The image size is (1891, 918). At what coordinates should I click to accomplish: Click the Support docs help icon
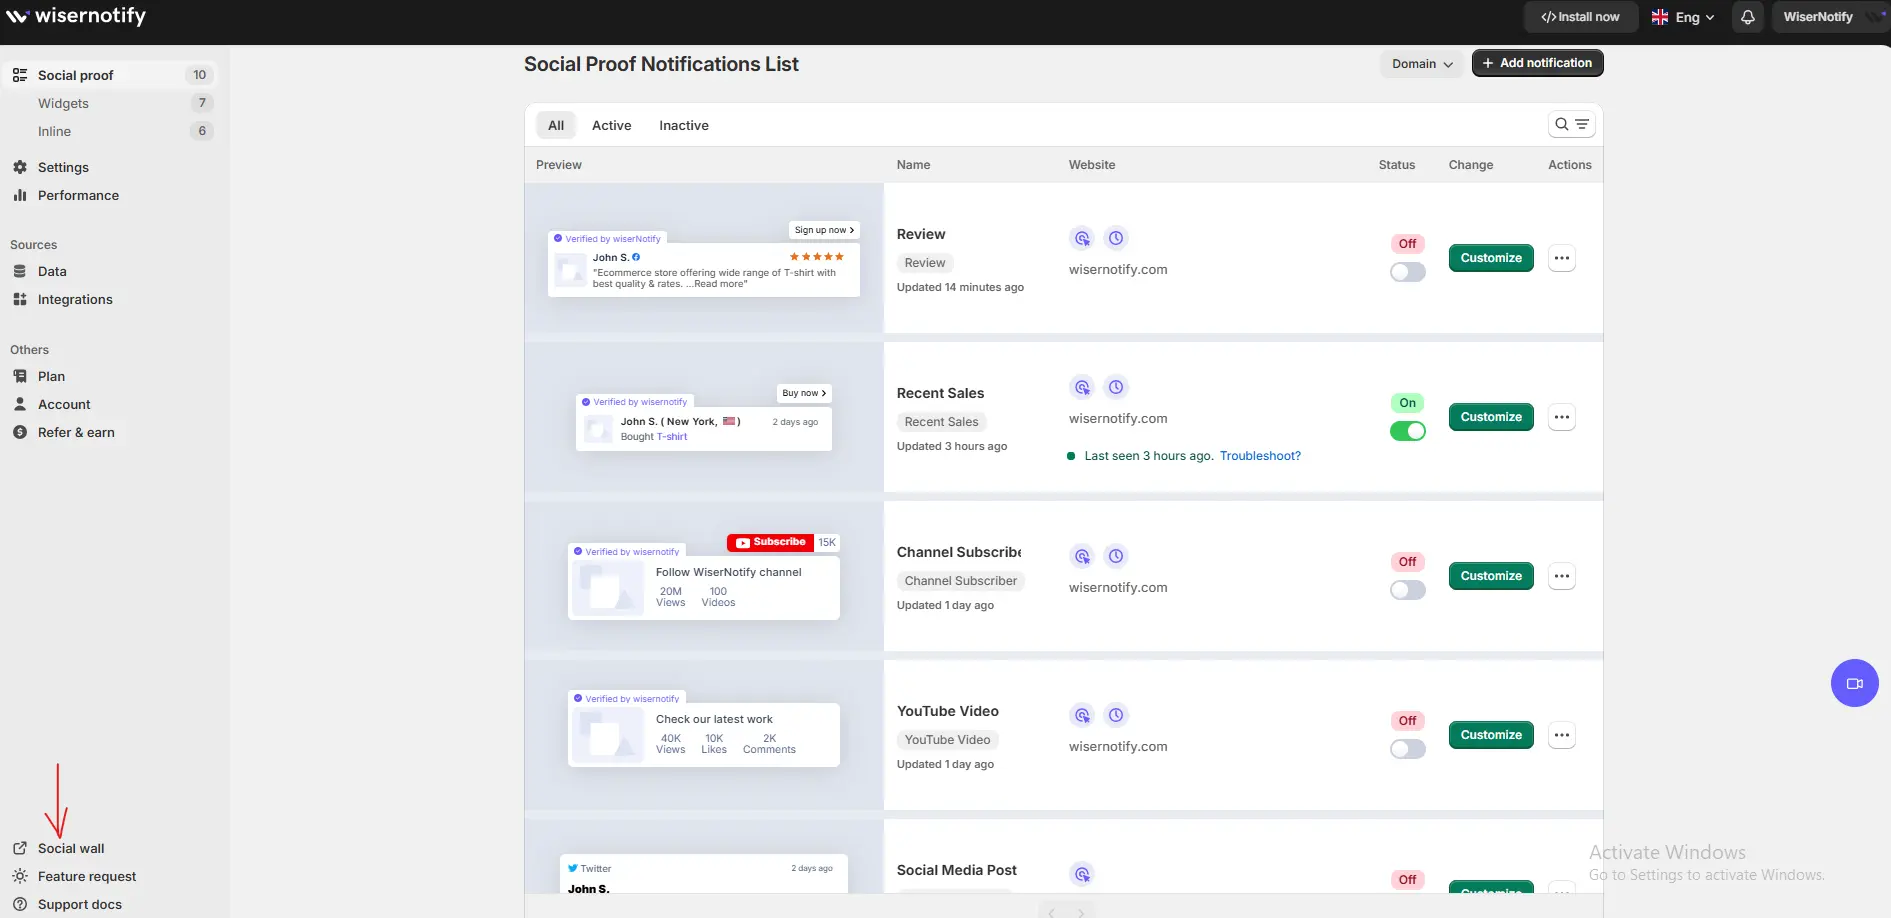point(20,904)
